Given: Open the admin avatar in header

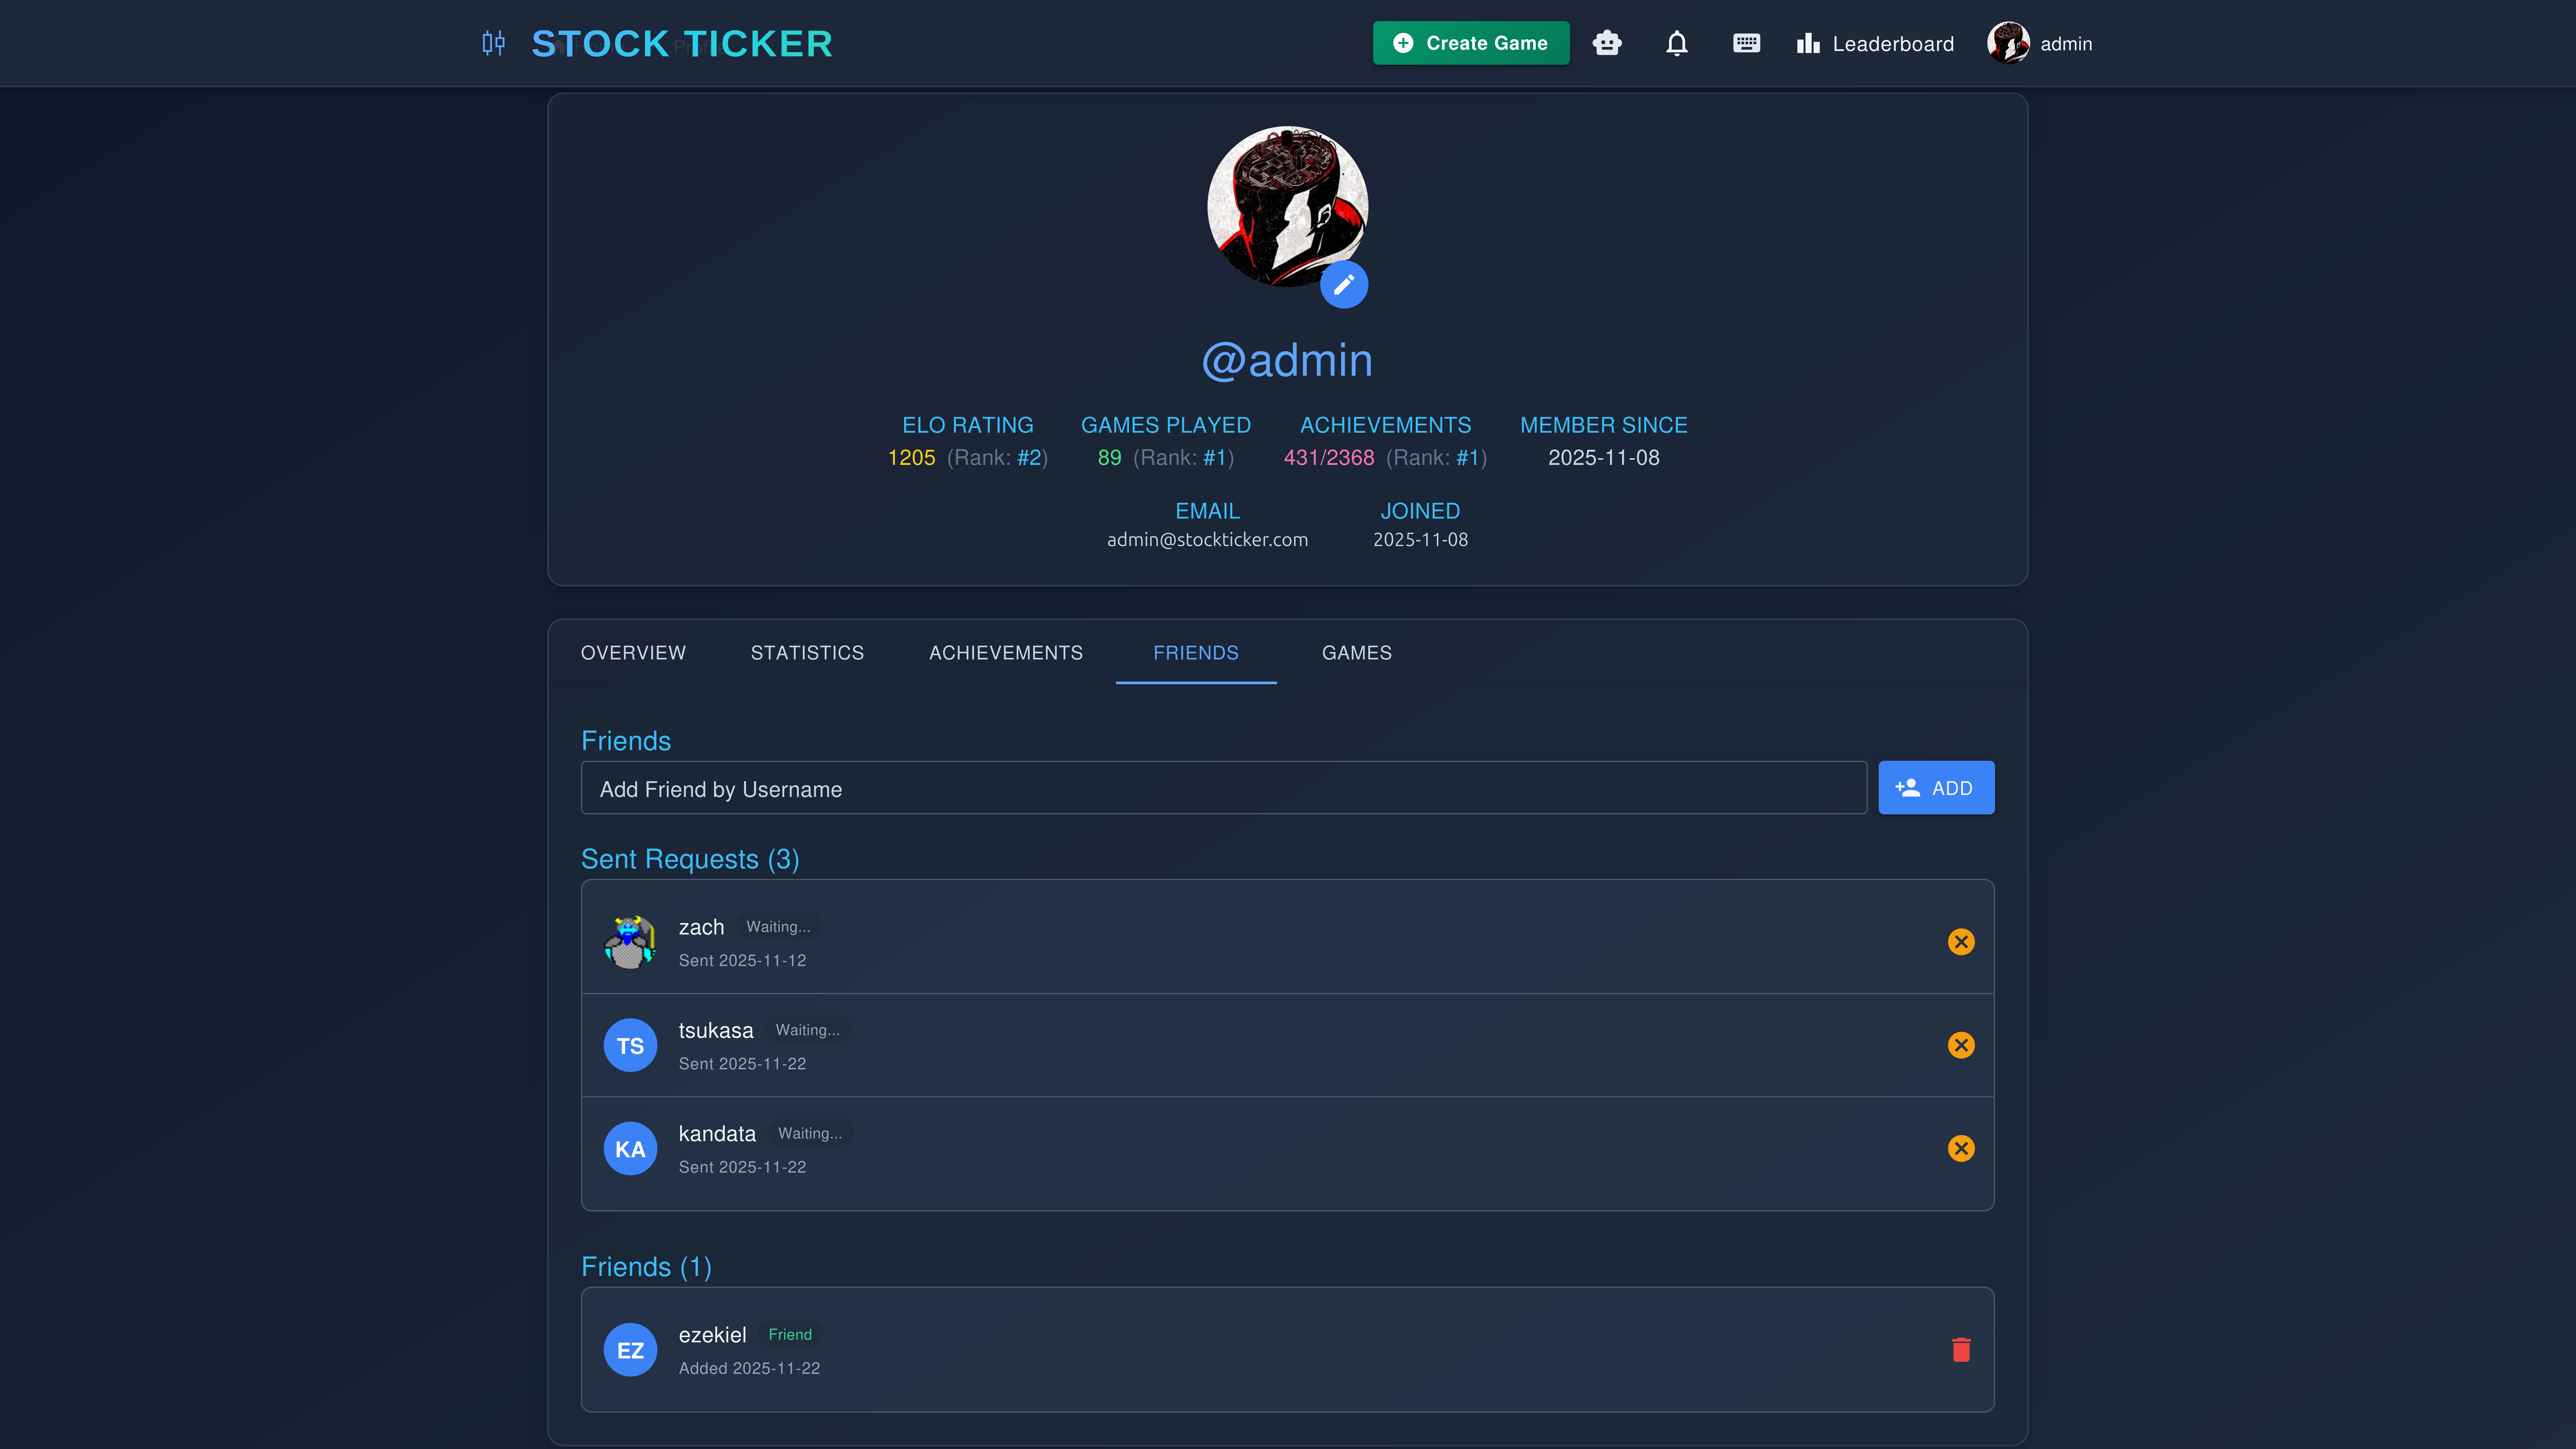Looking at the screenshot, I should point(2008,43).
